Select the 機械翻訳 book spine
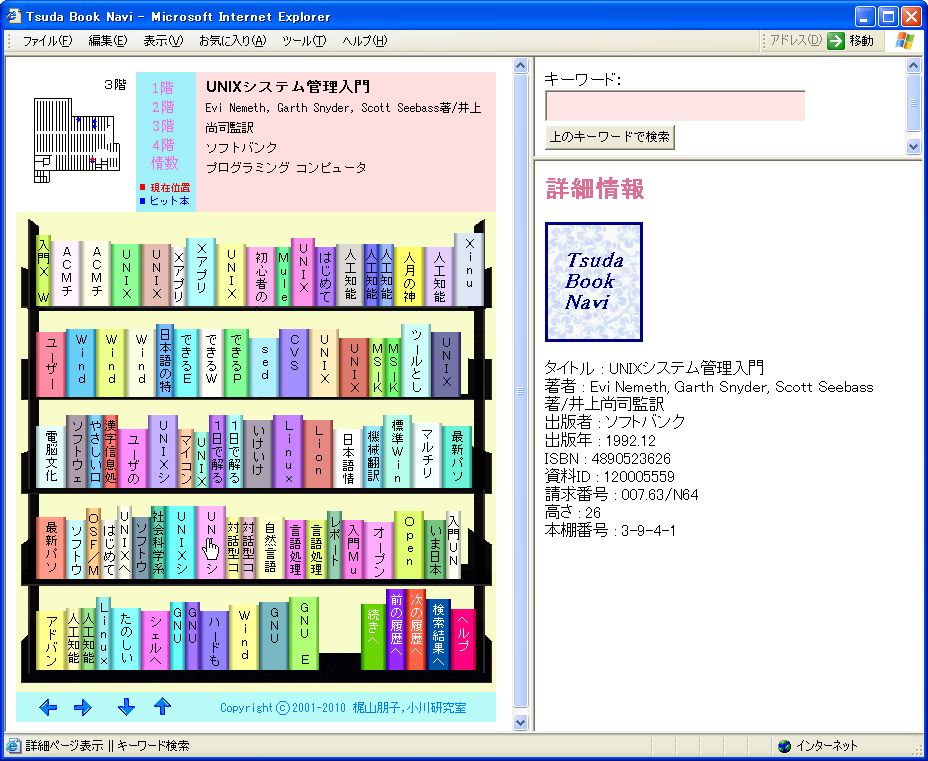This screenshot has height=761, width=928. (x=373, y=456)
